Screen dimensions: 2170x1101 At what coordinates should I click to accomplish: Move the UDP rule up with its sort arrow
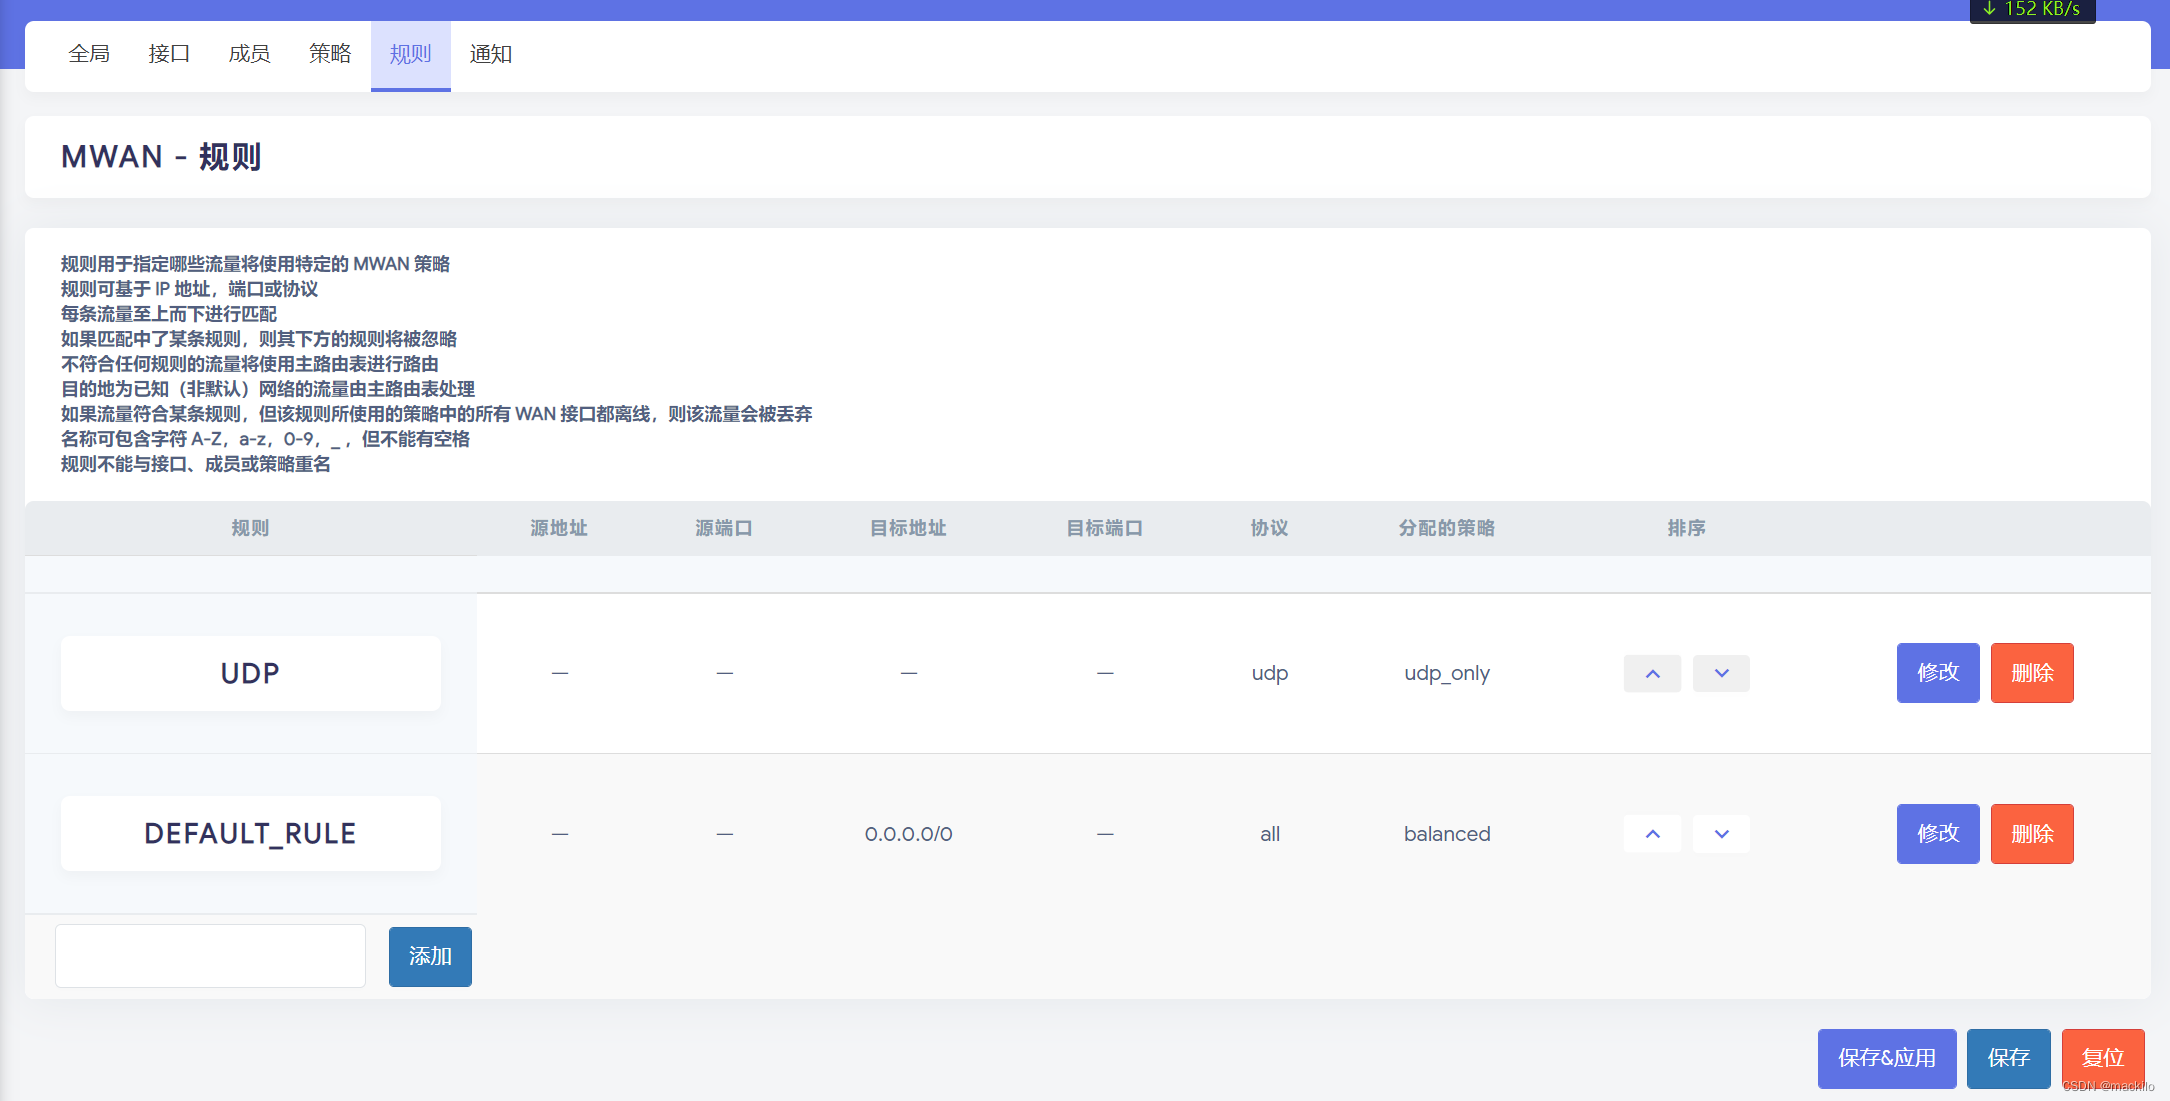(x=1652, y=673)
